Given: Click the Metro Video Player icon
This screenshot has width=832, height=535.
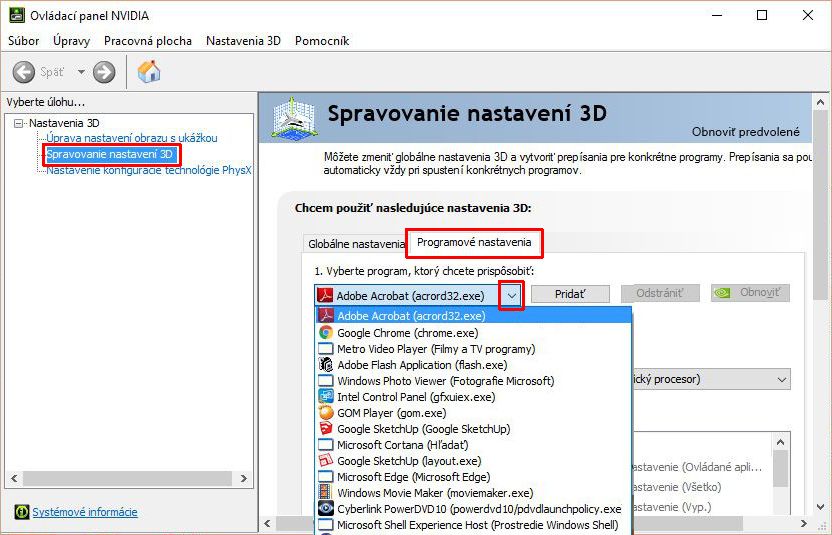Looking at the screenshot, I should (326, 349).
